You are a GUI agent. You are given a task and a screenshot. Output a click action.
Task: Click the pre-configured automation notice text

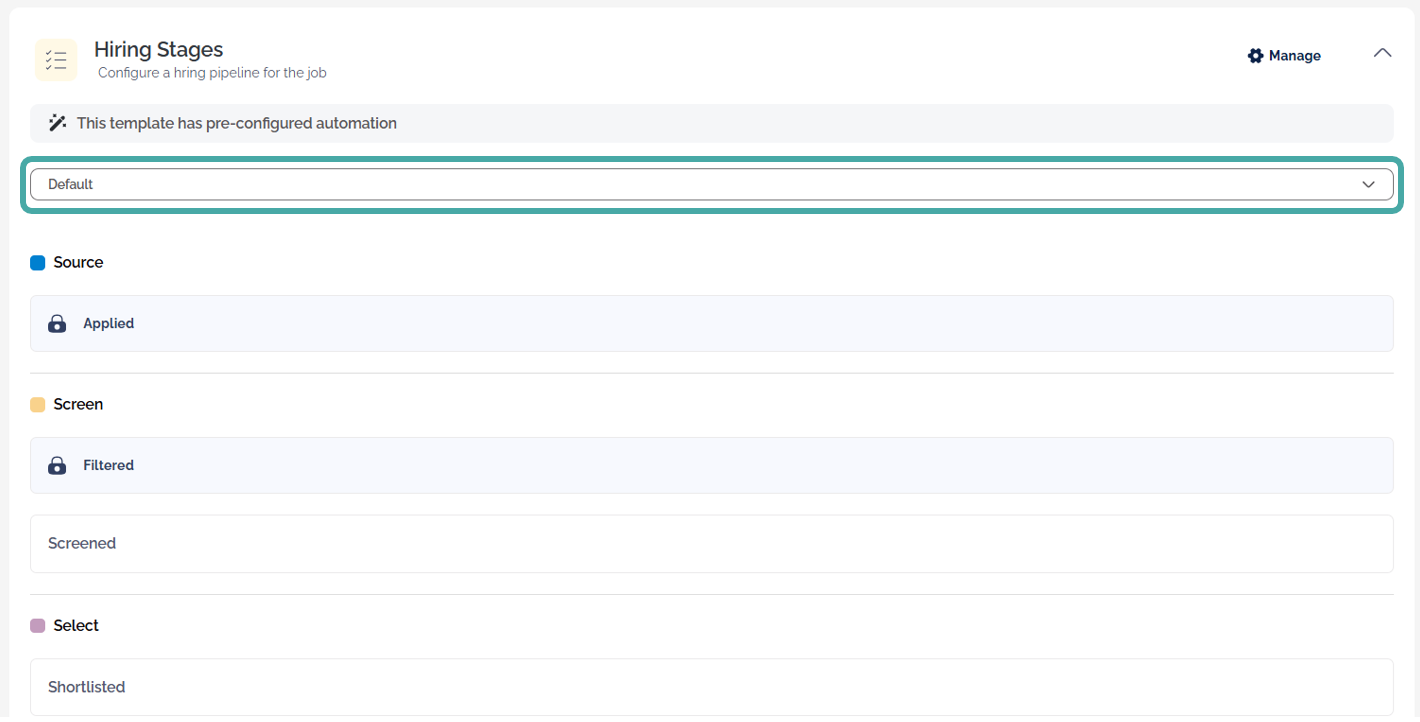(x=237, y=124)
